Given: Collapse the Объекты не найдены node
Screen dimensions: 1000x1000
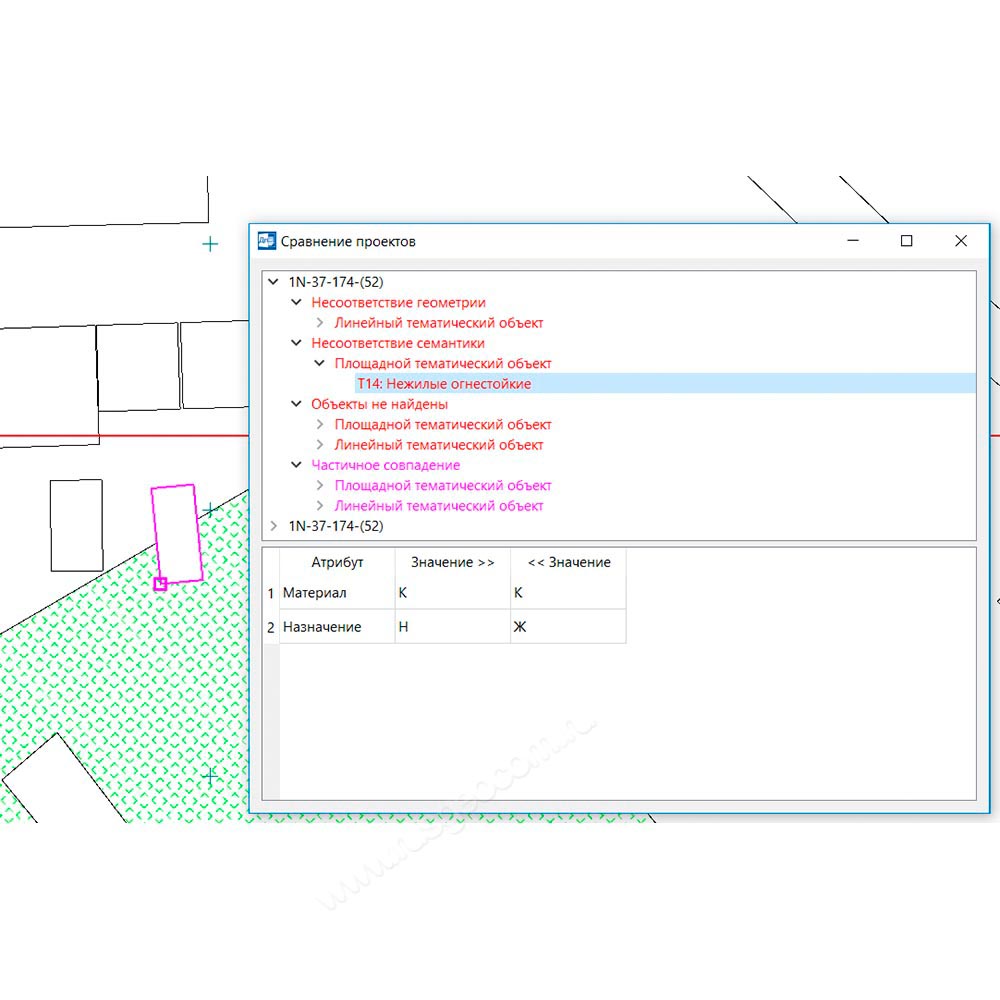Looking at the screenshot, I should (296, 404).
